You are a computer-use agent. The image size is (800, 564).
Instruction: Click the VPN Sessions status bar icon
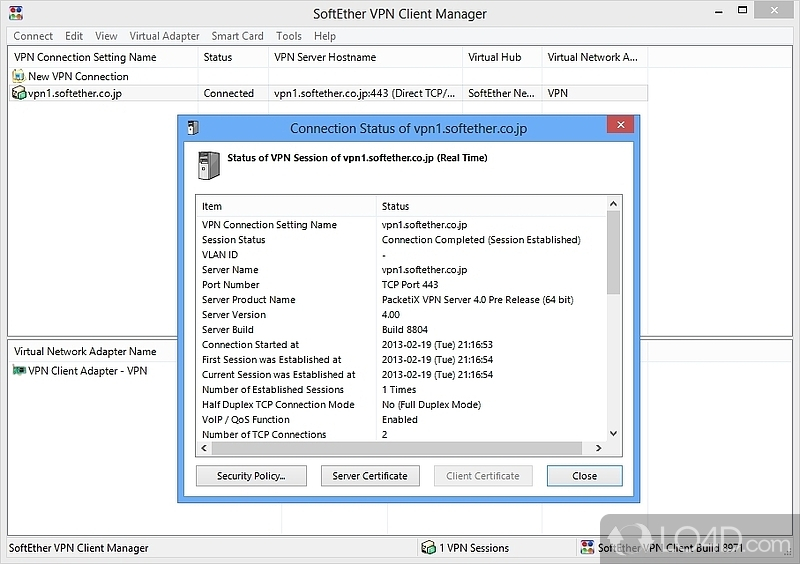428,548
